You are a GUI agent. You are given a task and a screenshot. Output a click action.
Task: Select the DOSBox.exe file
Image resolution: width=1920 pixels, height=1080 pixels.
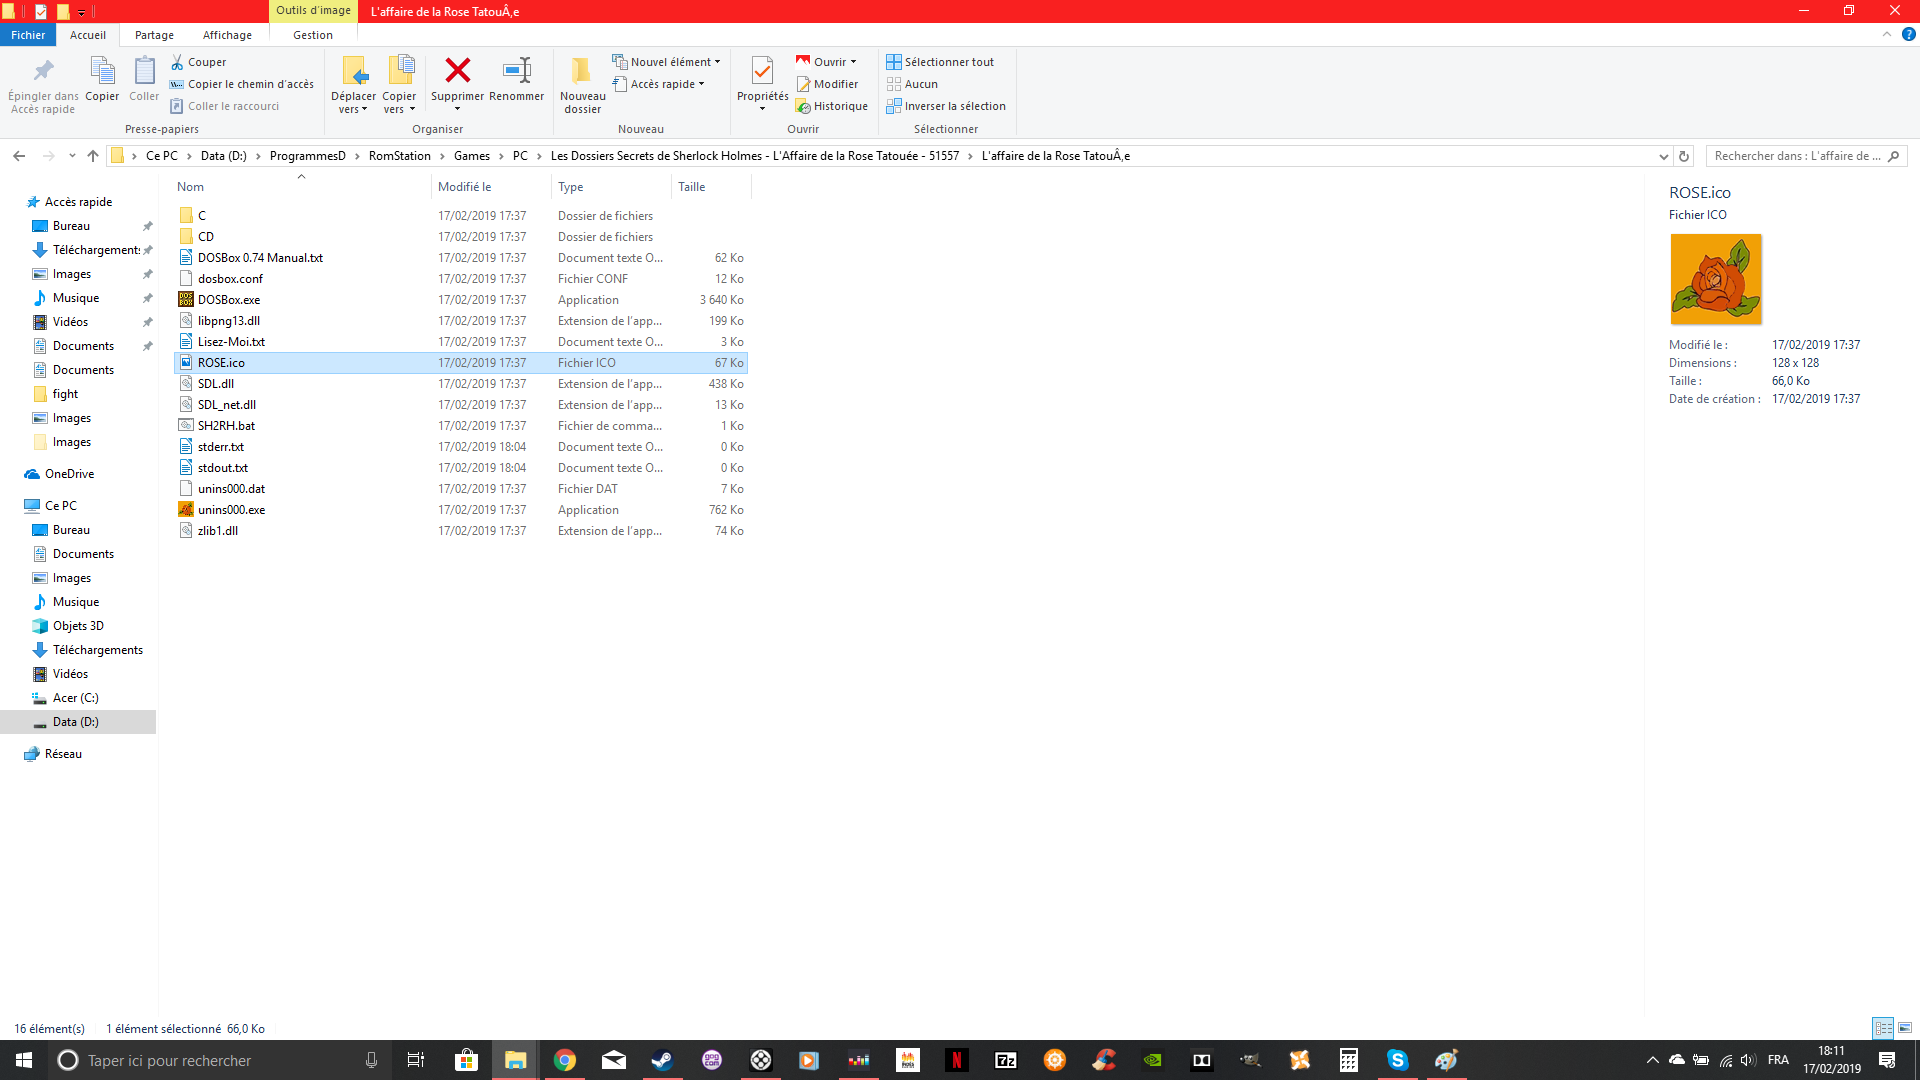(460, 300)
